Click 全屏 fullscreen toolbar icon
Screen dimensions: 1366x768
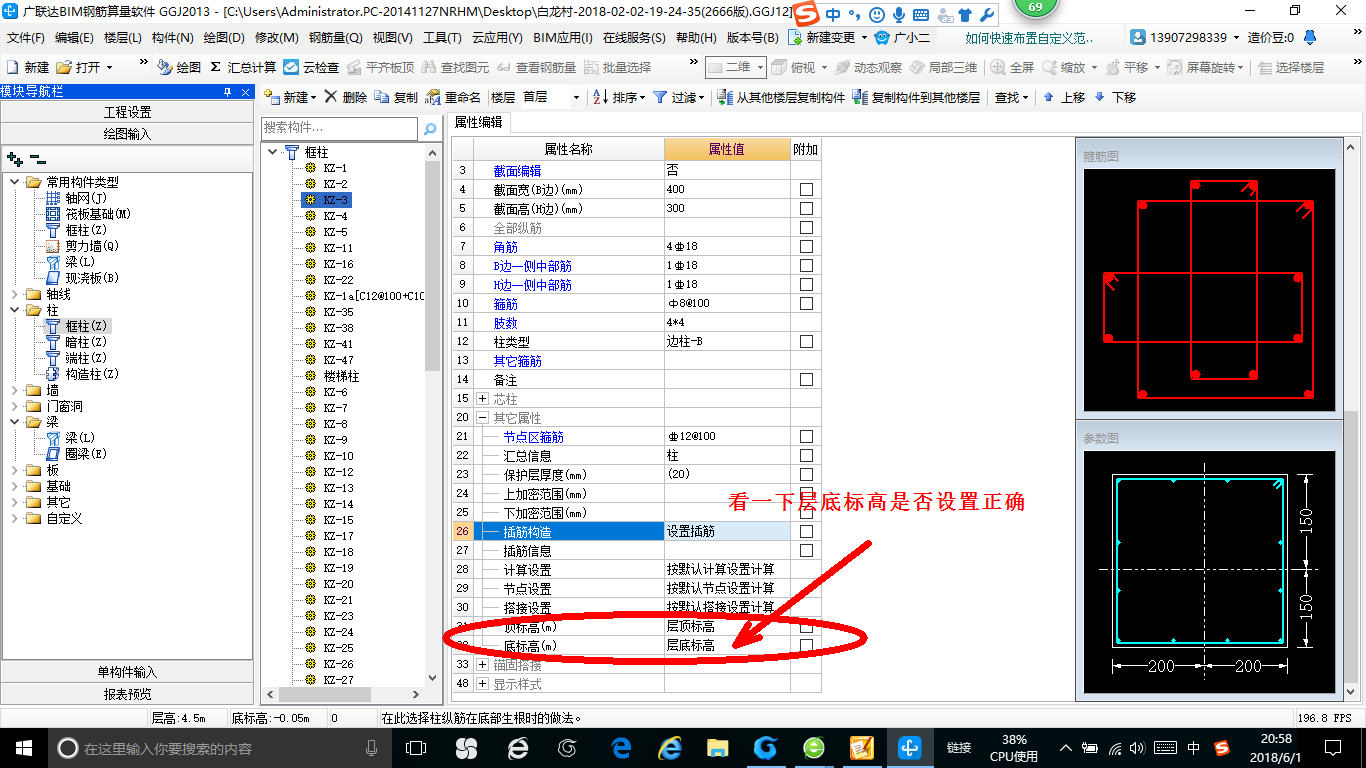tap(997, 67)
